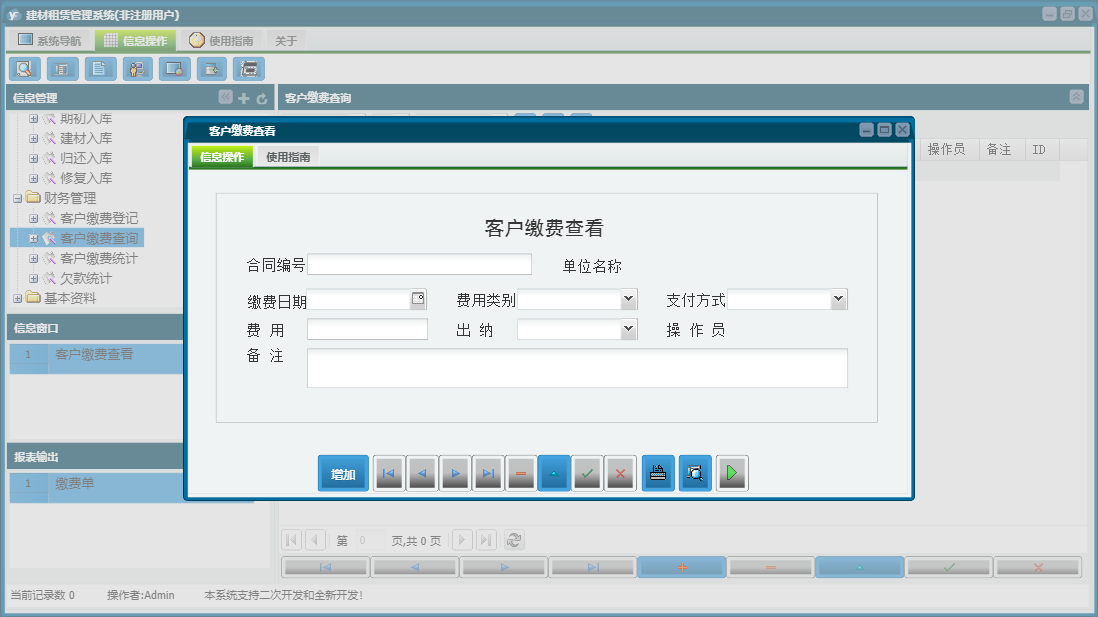
Task: Select 缴费单 in 报表输出 list
Action: pyautogui.click(x=74, y=483)
